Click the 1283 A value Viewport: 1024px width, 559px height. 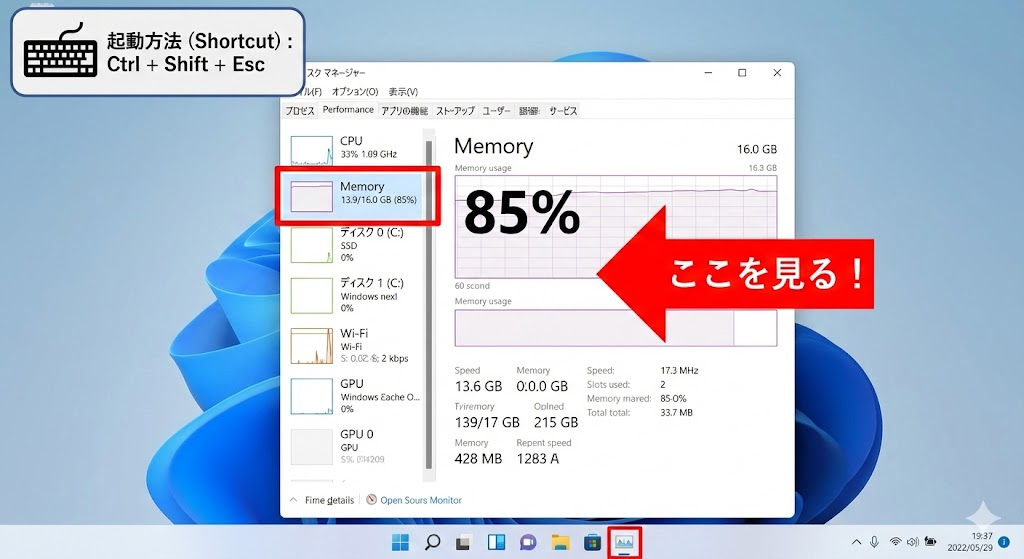(537, 458)
